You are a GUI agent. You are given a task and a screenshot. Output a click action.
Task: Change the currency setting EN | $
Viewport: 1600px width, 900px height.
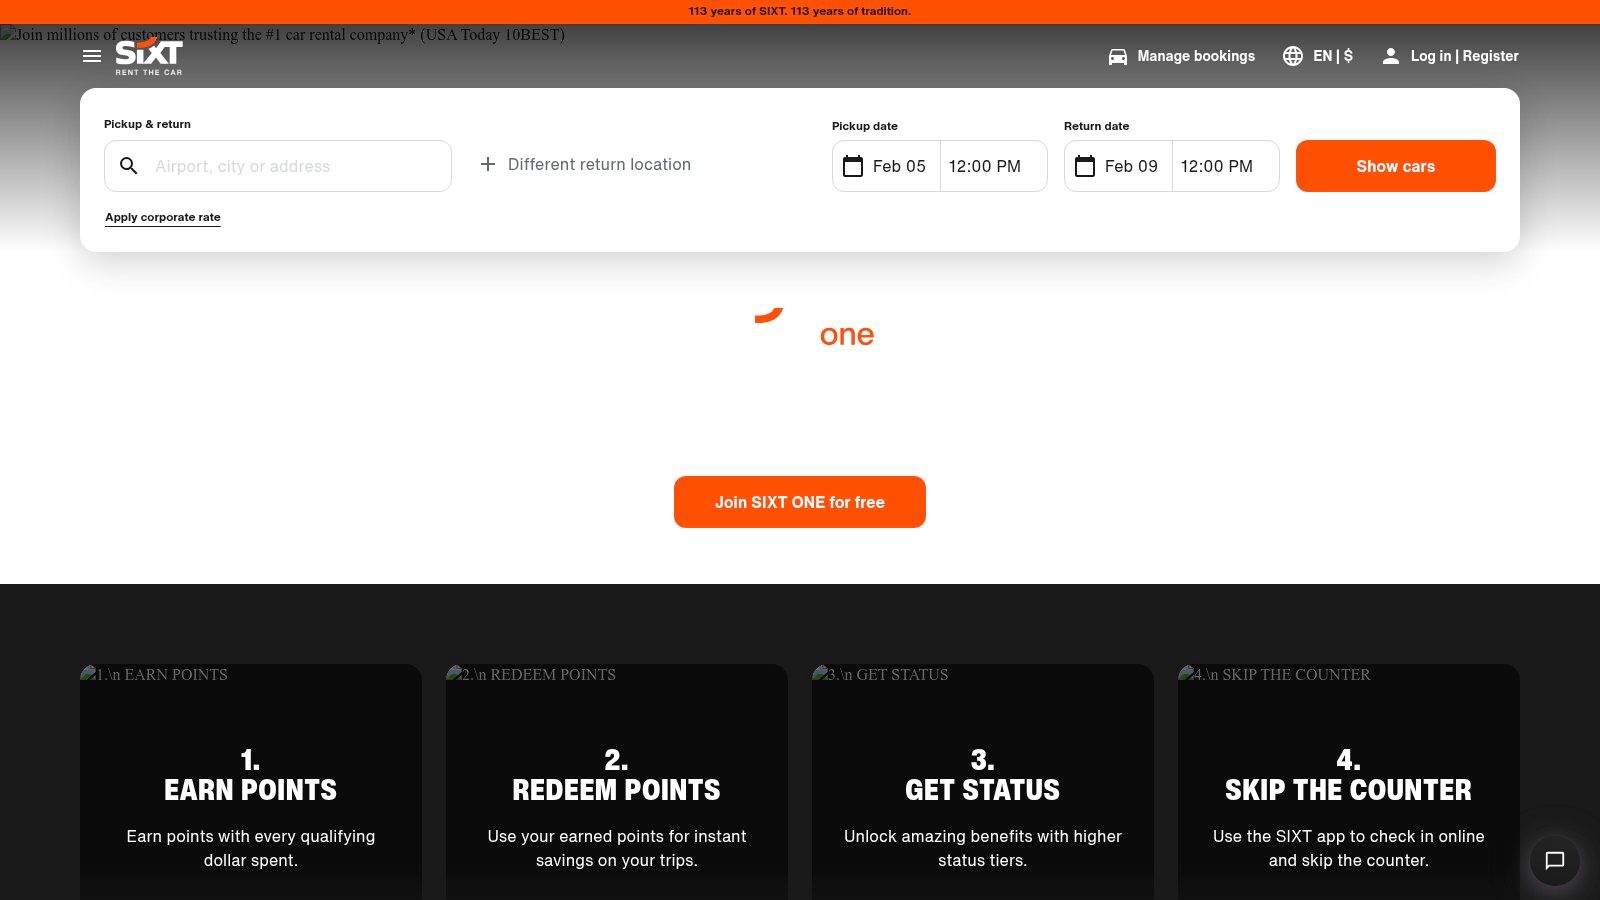pyautogui.click(x=1331, y=56)
